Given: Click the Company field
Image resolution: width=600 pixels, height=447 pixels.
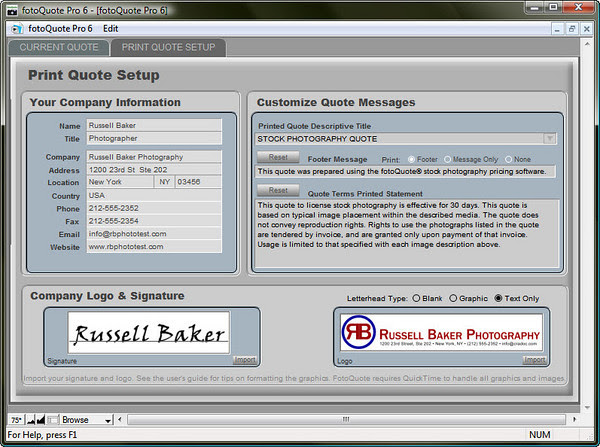Looking at the screenshot, I should [154, 157].
